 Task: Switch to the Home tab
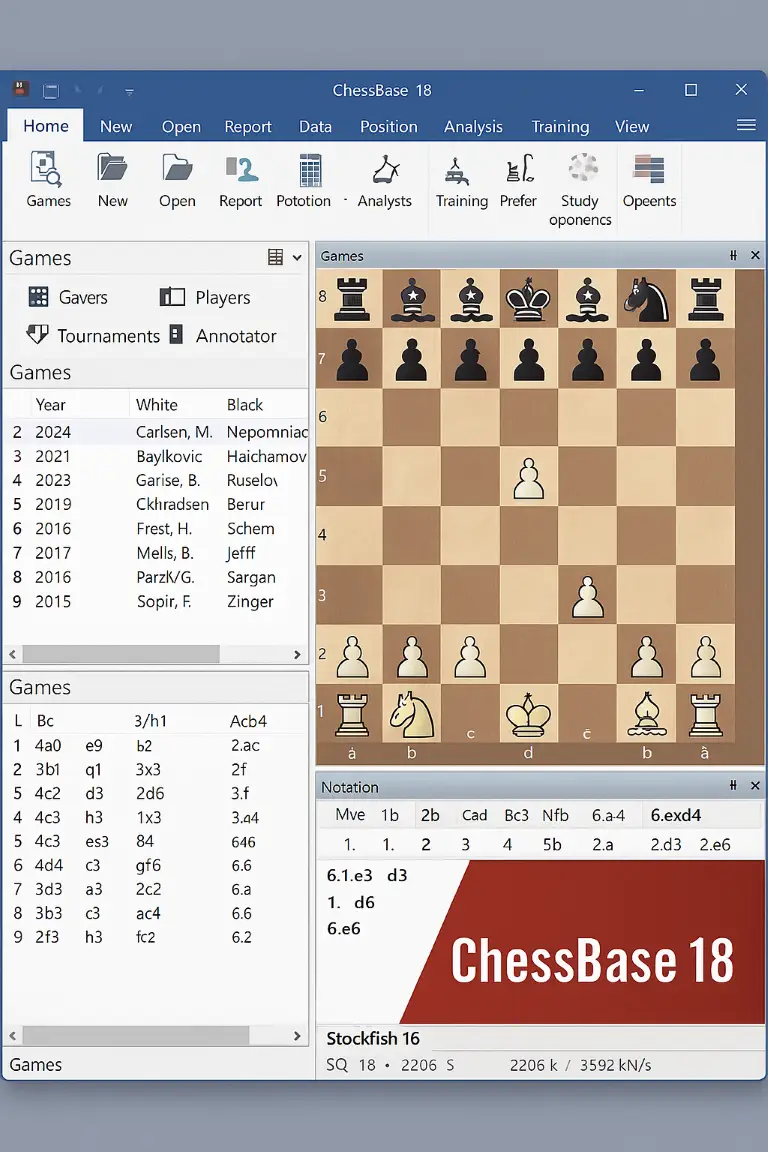pyautogui.click(x=46, y=126)
